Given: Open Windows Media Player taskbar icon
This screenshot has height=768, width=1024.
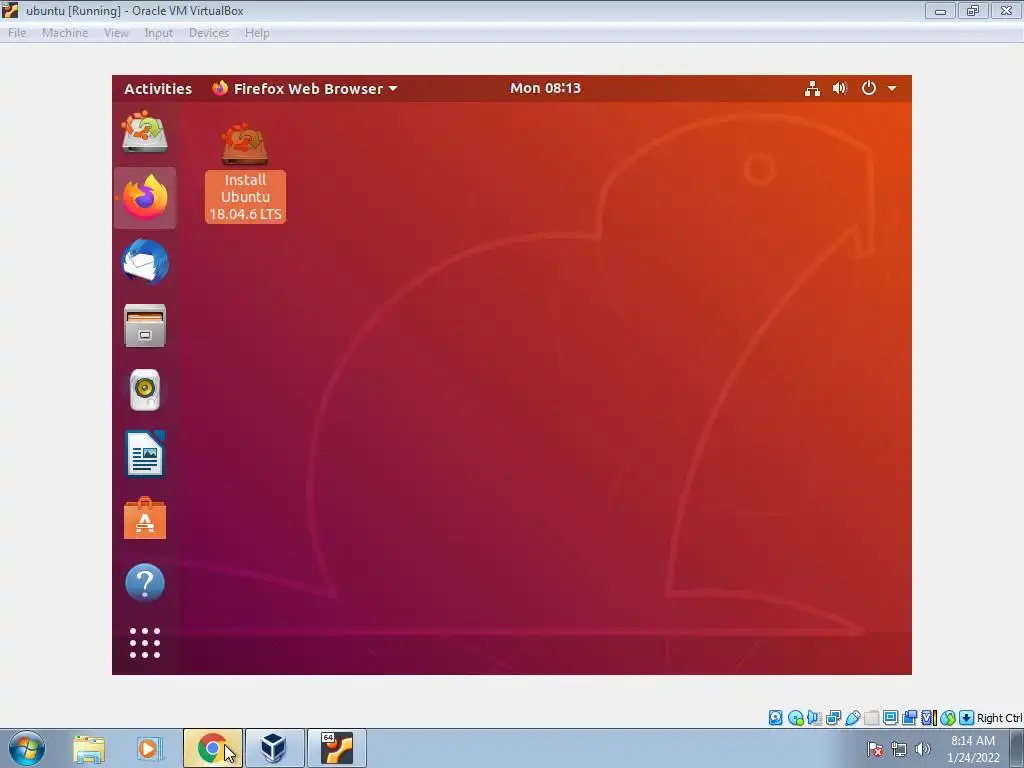Looking at the screenshot, I should point(149,748).
